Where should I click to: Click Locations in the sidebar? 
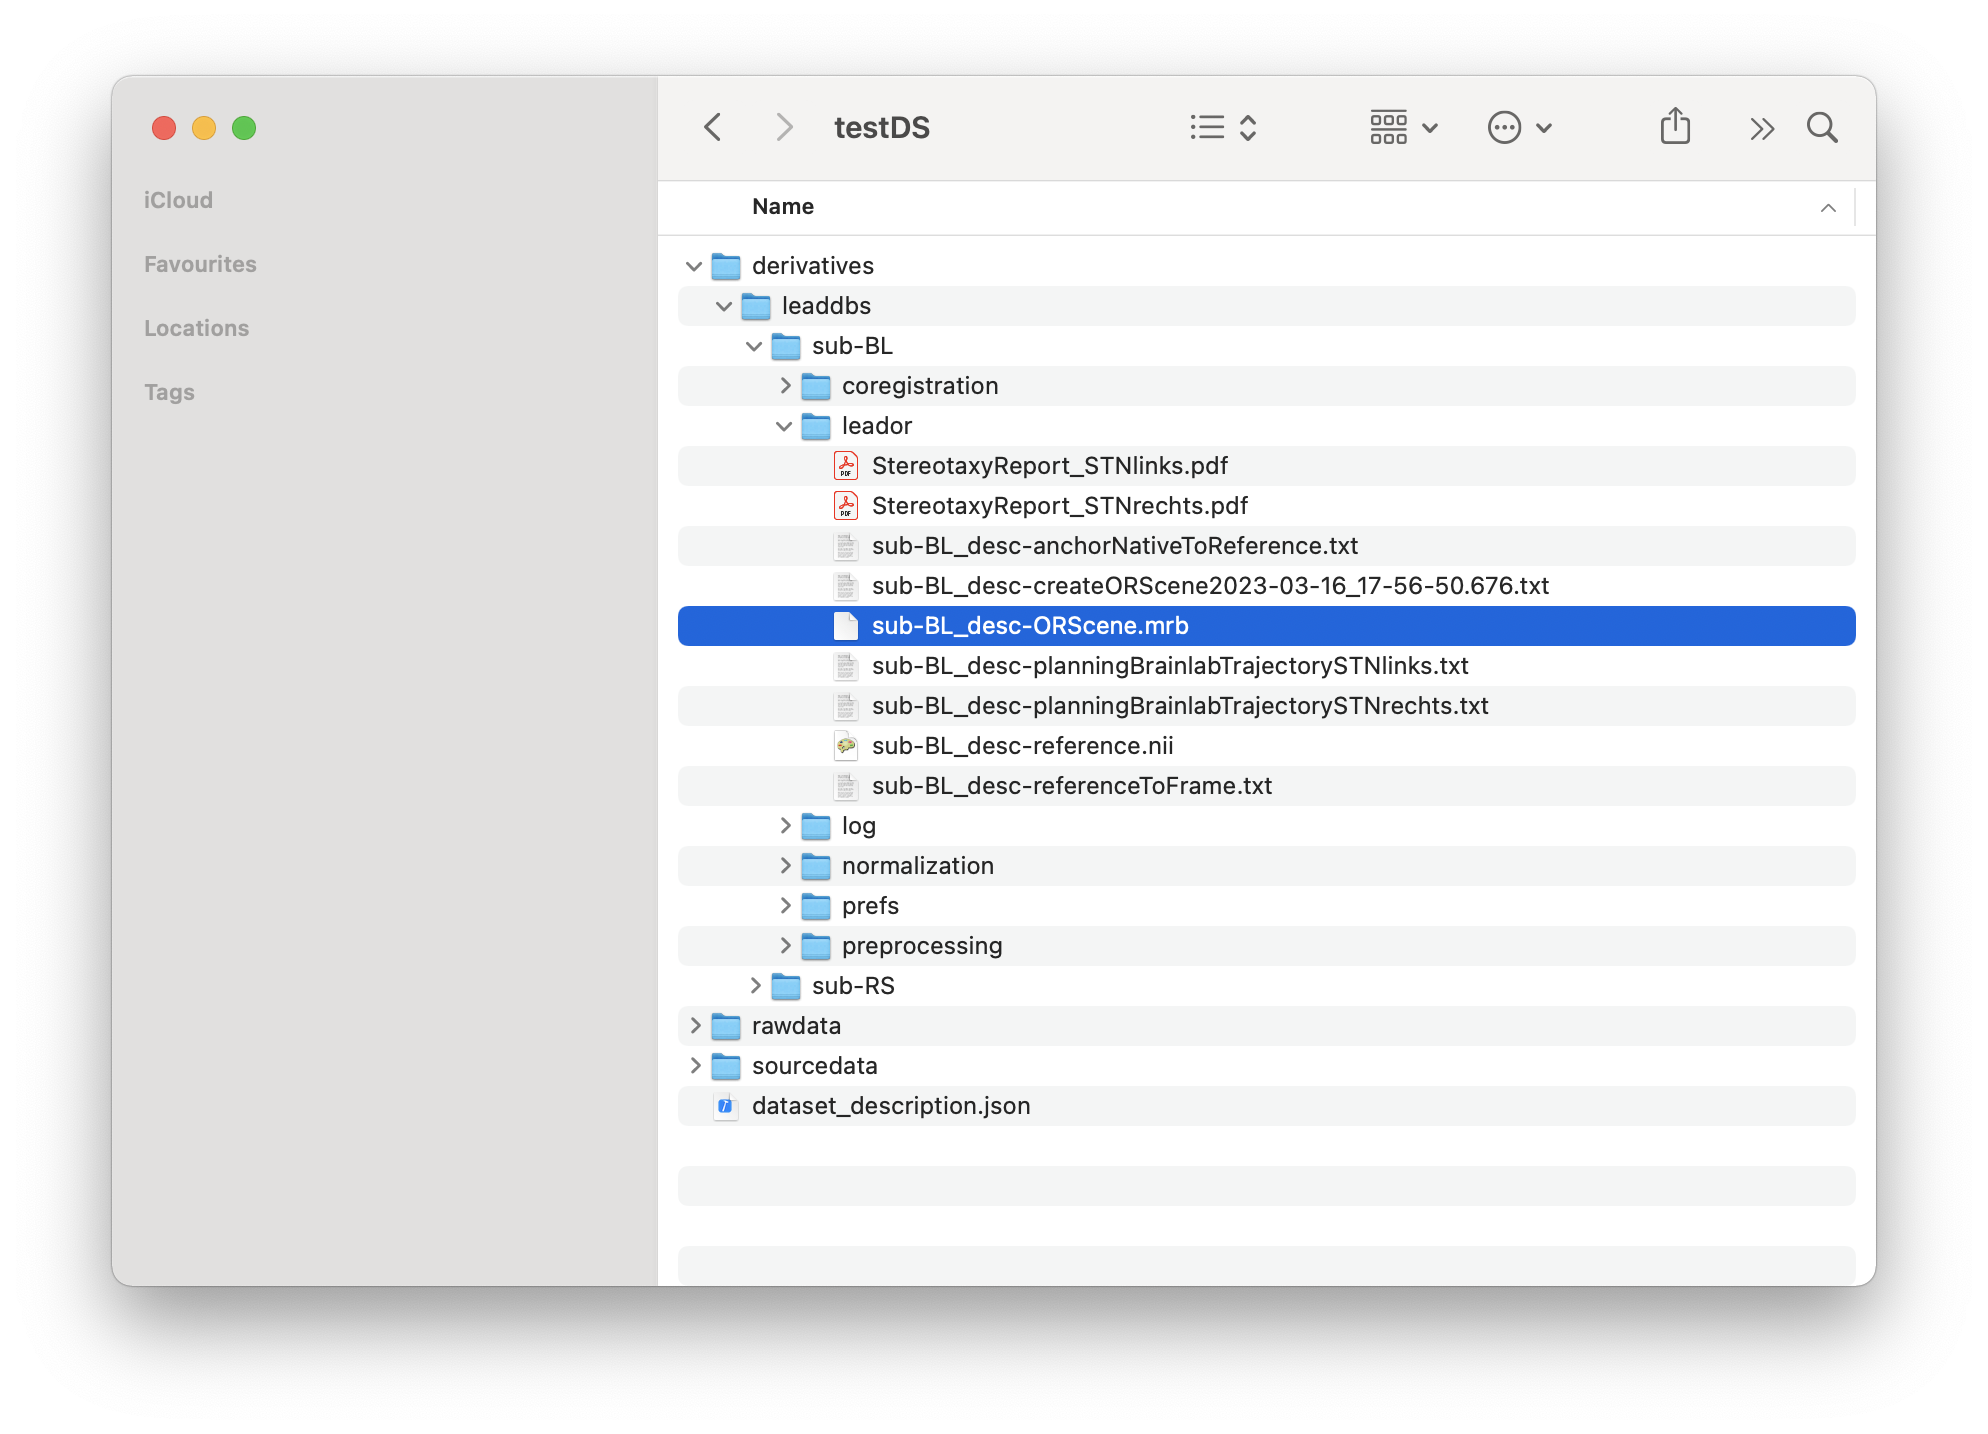[x=196, y=328]
